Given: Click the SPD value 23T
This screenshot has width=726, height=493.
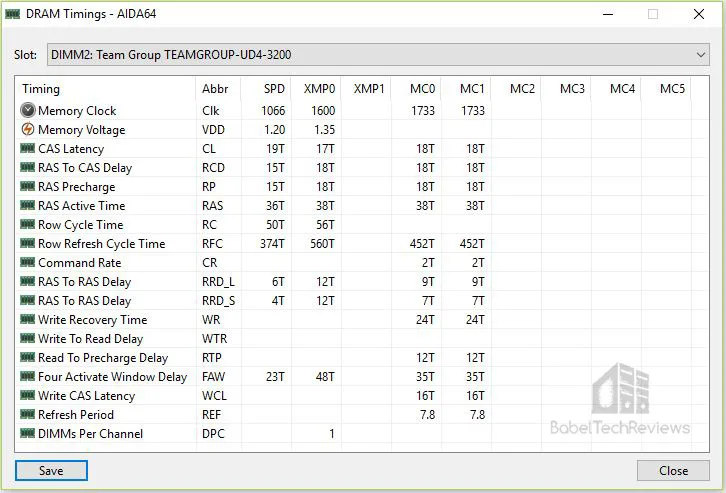Looking at the screenshot, I should (x=275, y=376).
